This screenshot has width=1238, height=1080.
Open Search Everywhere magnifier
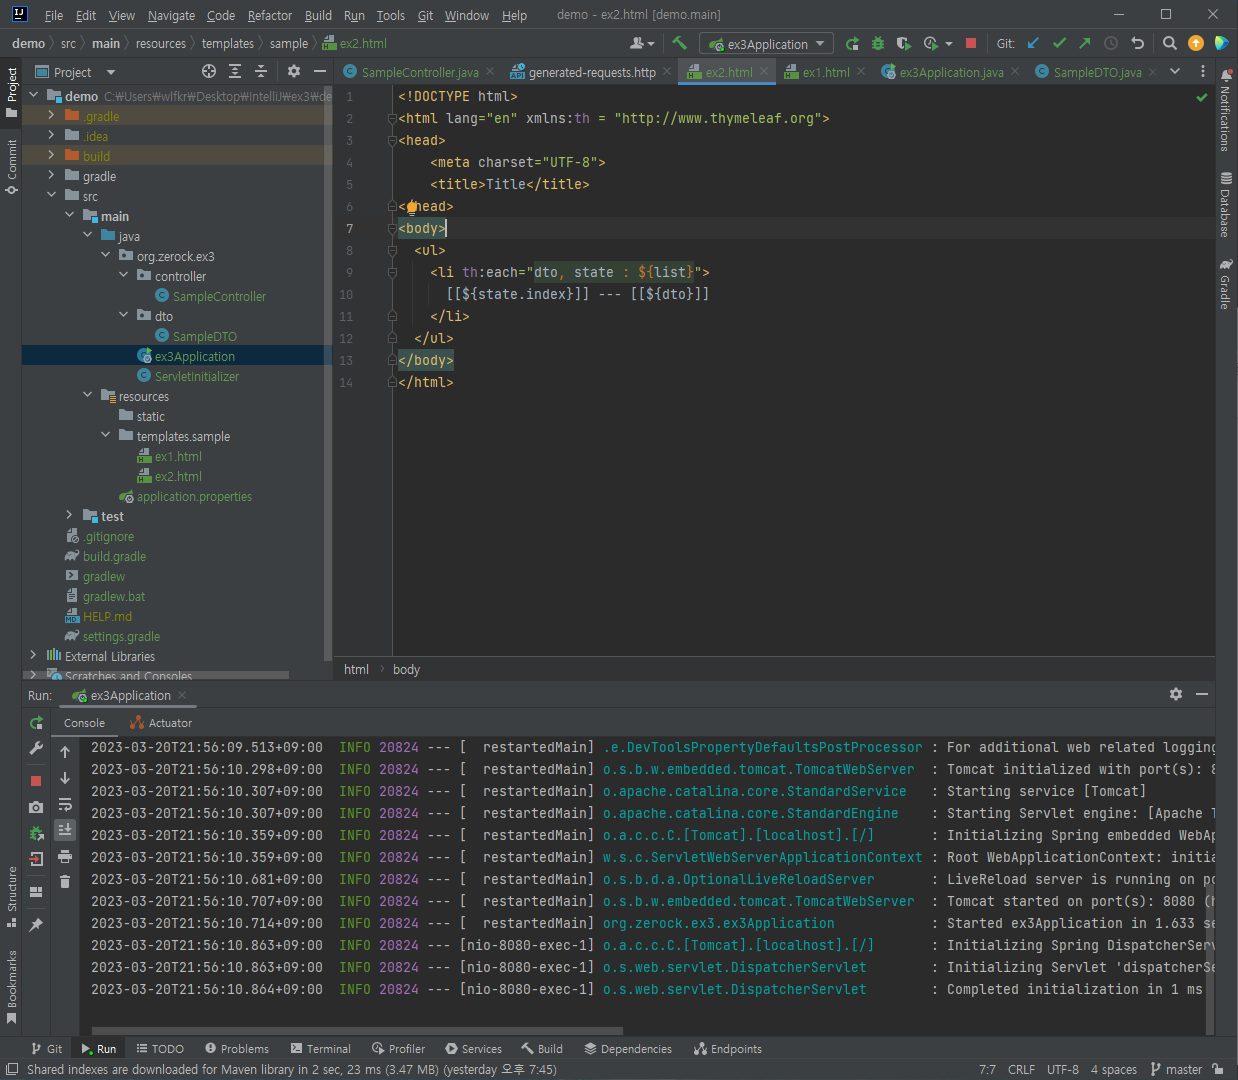pos(1170,43)
